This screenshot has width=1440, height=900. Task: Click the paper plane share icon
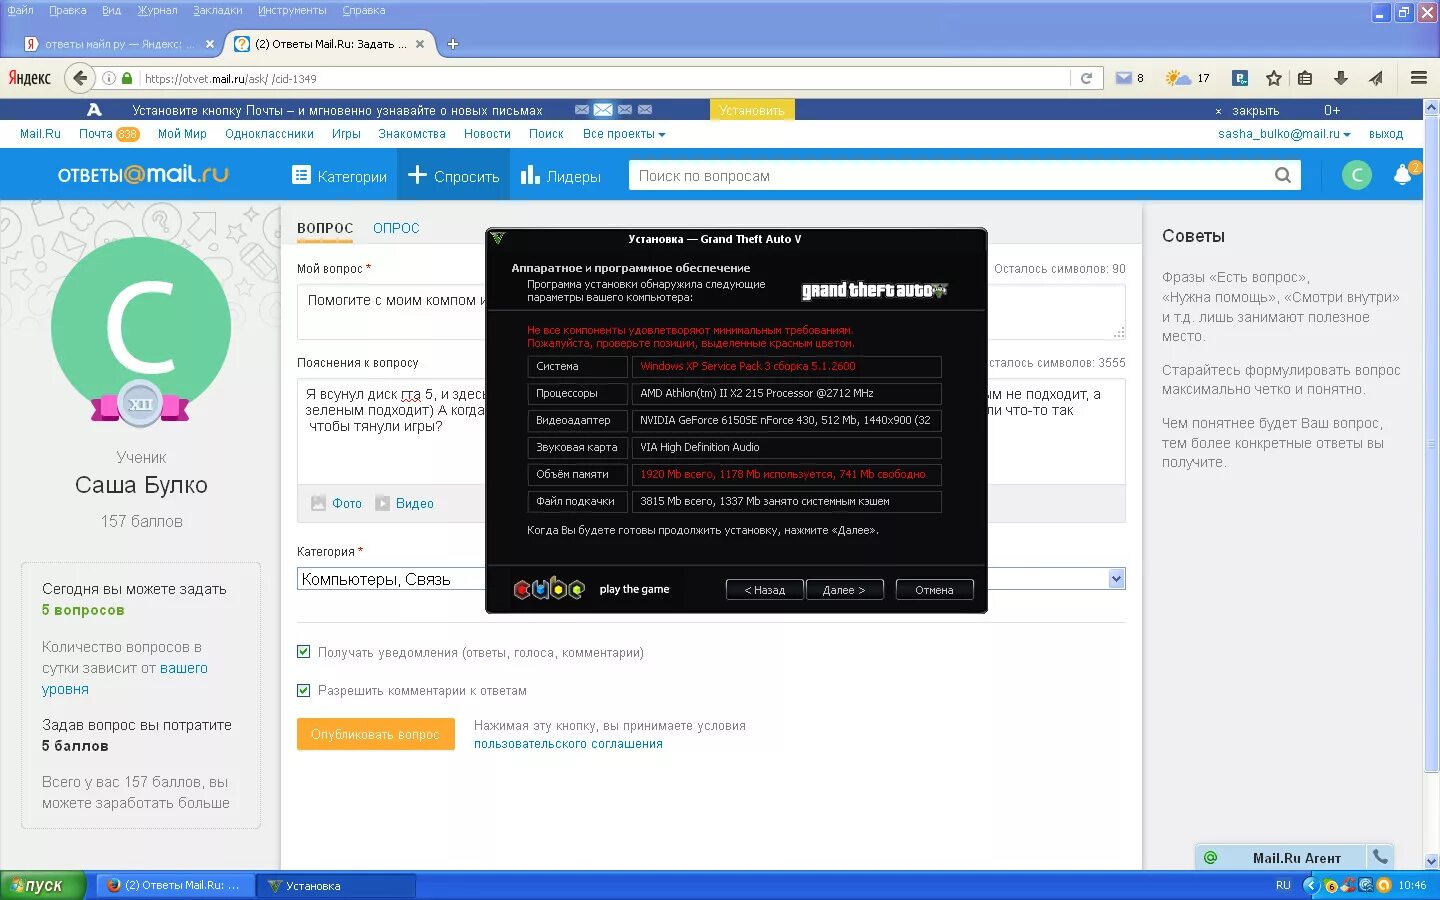pos(1376,78)
